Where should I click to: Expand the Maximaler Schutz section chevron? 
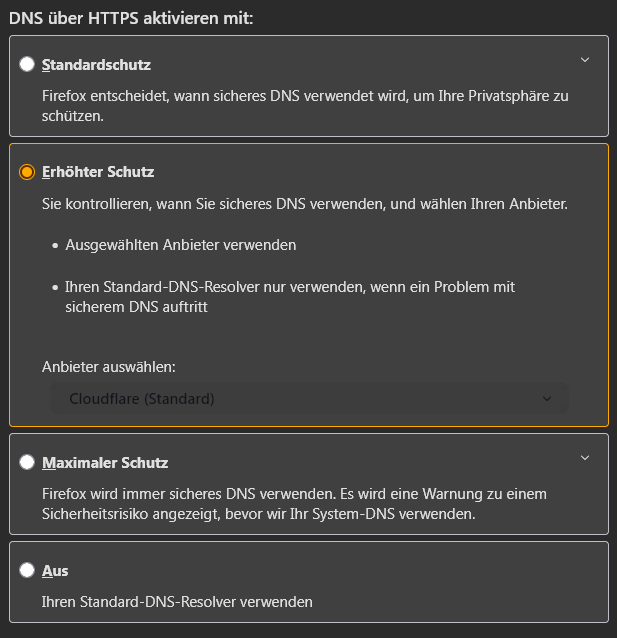coord(585,458)
